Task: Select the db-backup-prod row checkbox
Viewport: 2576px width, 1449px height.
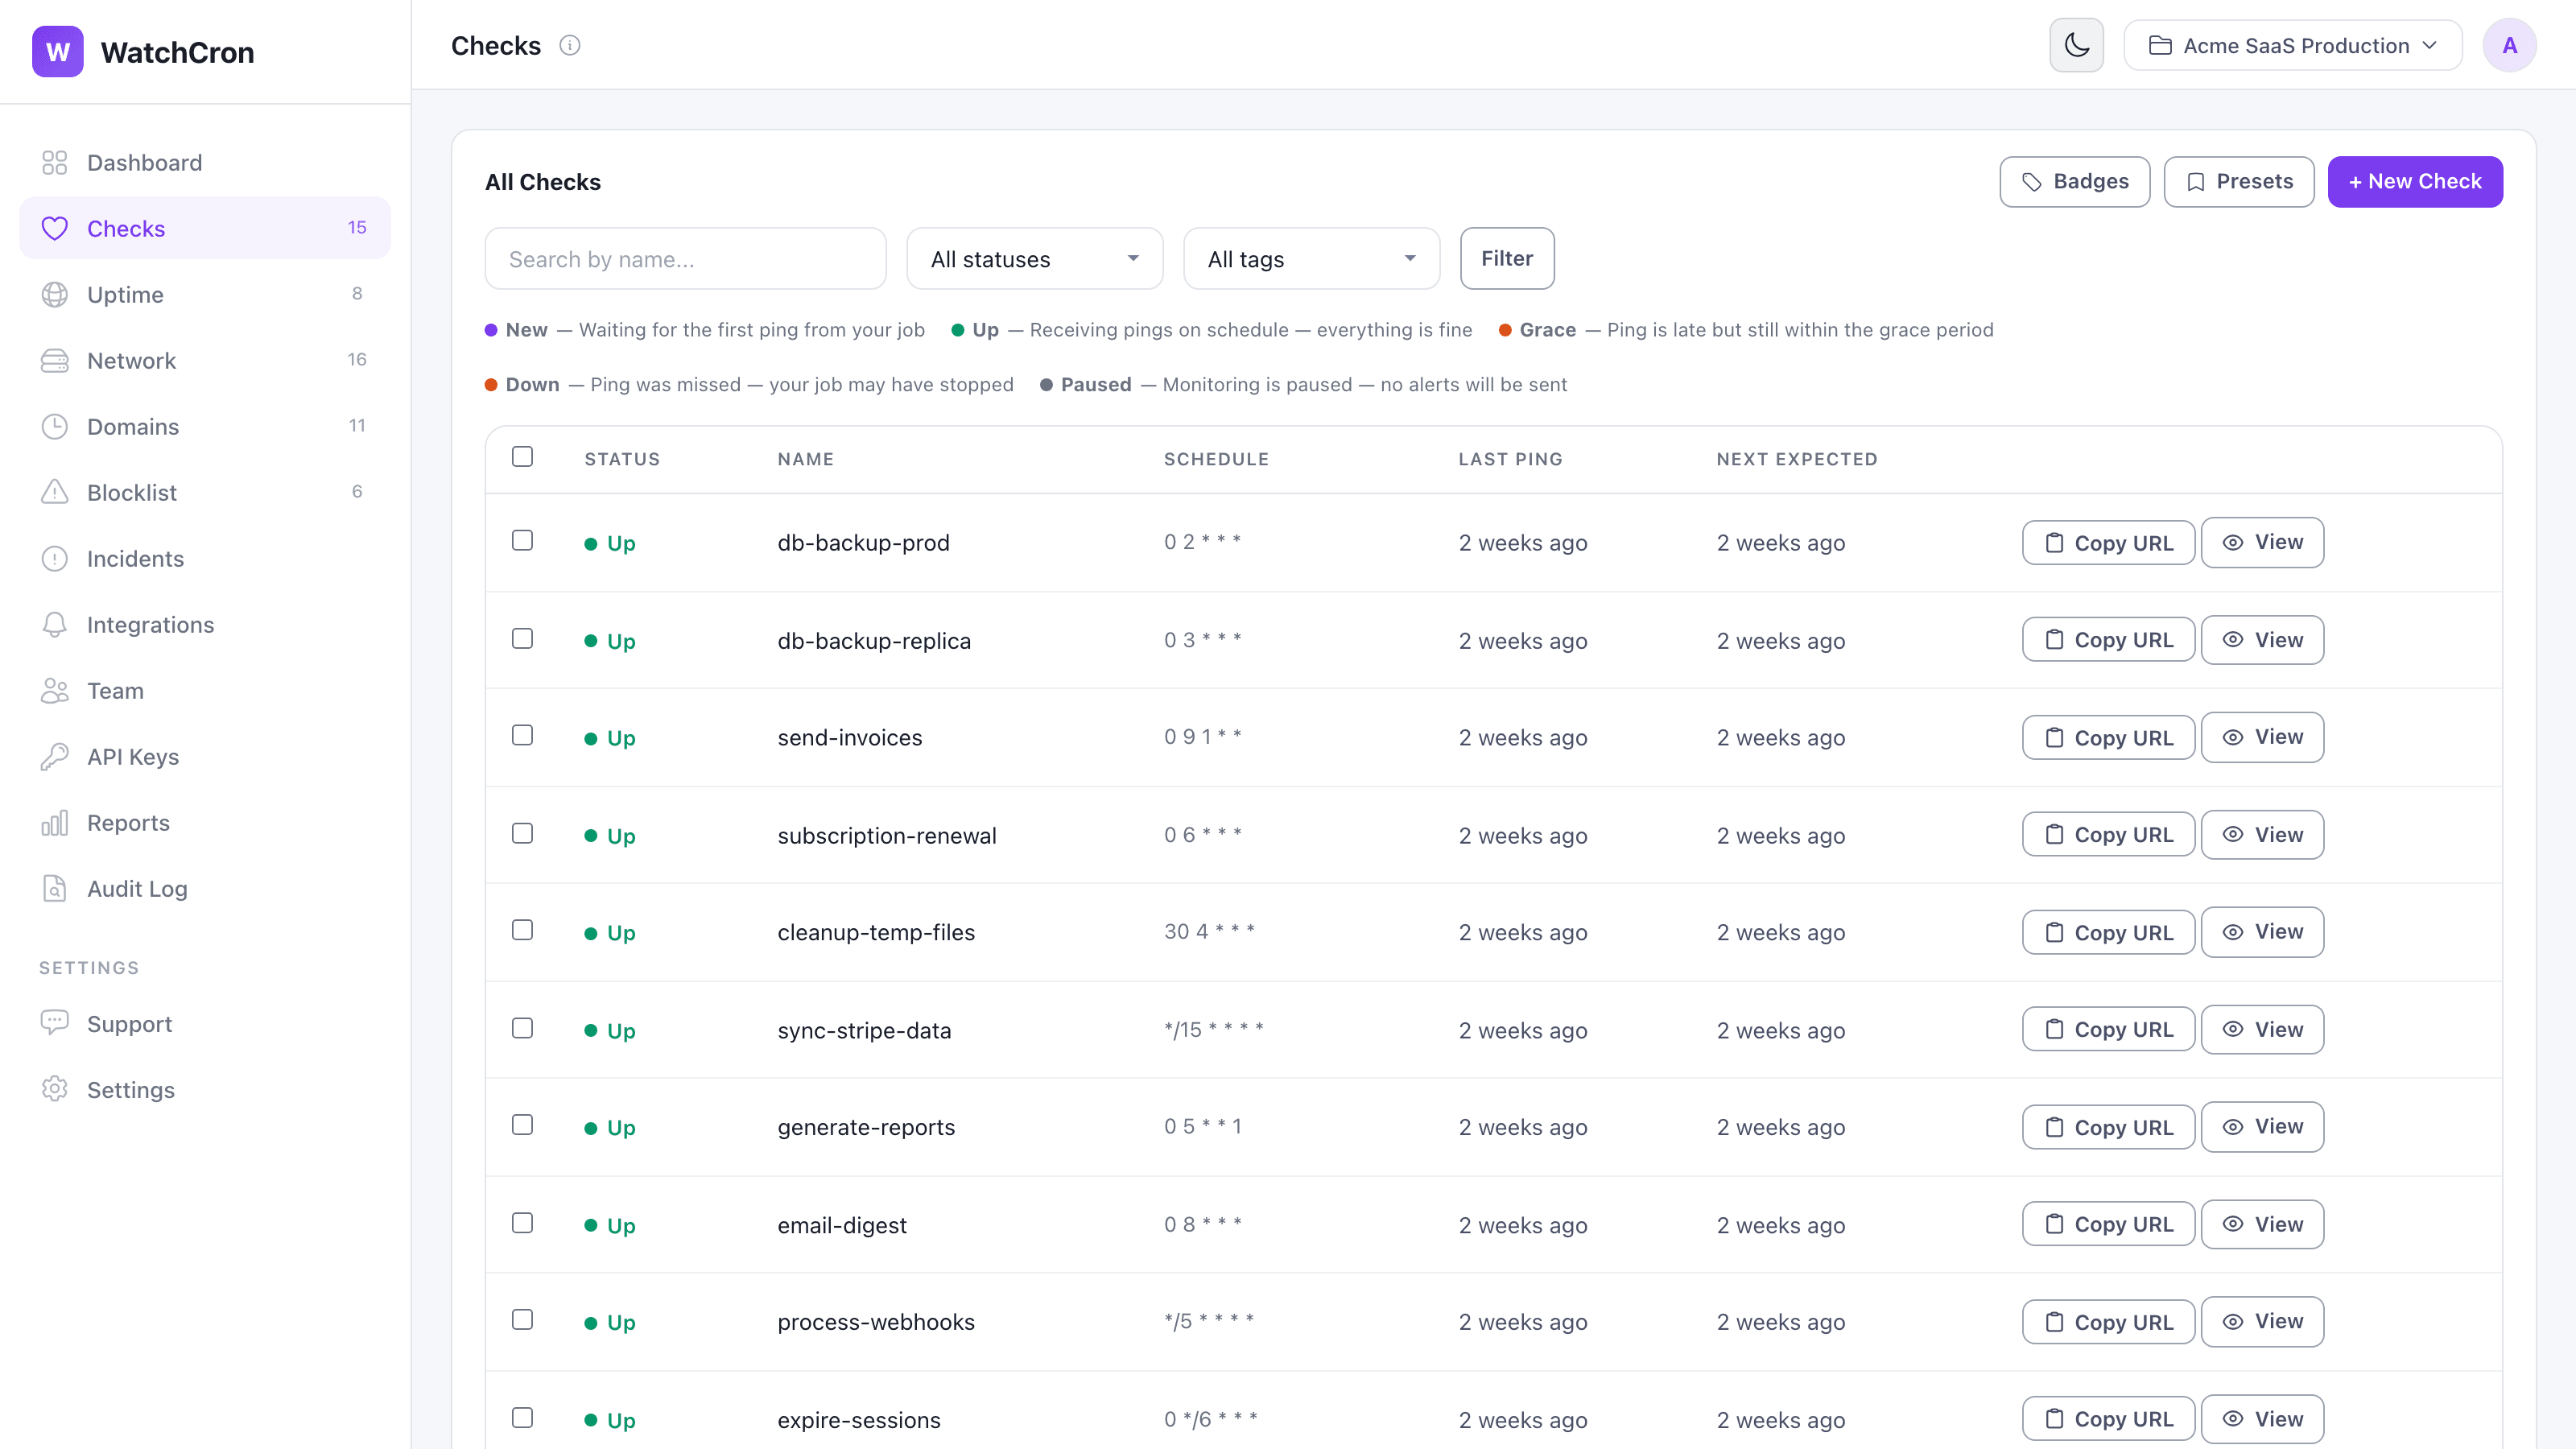Action: (x=522, y=541)
